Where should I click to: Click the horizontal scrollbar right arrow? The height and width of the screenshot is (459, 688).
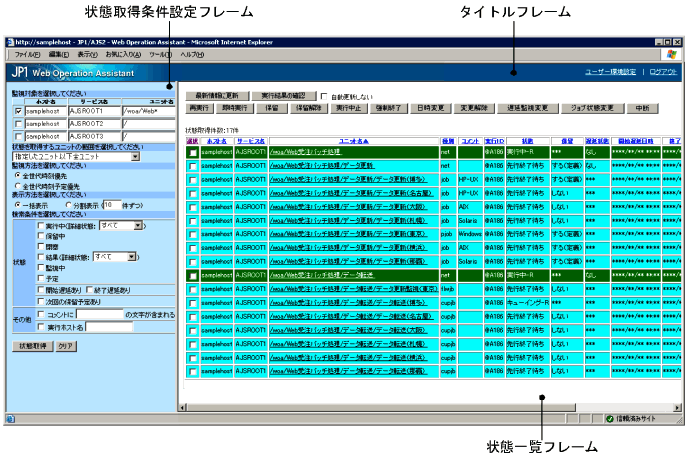pos(677,408)
